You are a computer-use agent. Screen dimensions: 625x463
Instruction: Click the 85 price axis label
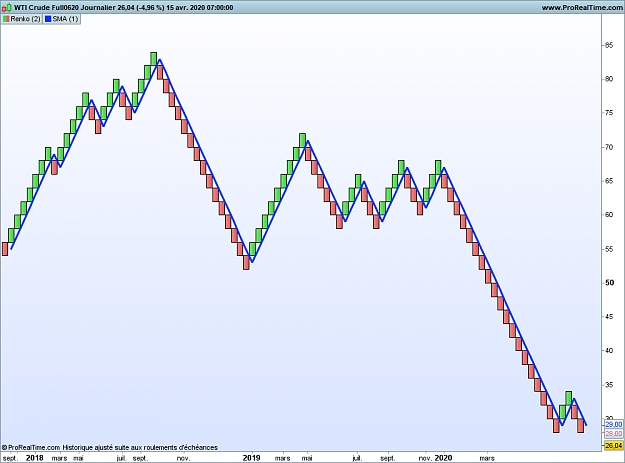(609, 45)
